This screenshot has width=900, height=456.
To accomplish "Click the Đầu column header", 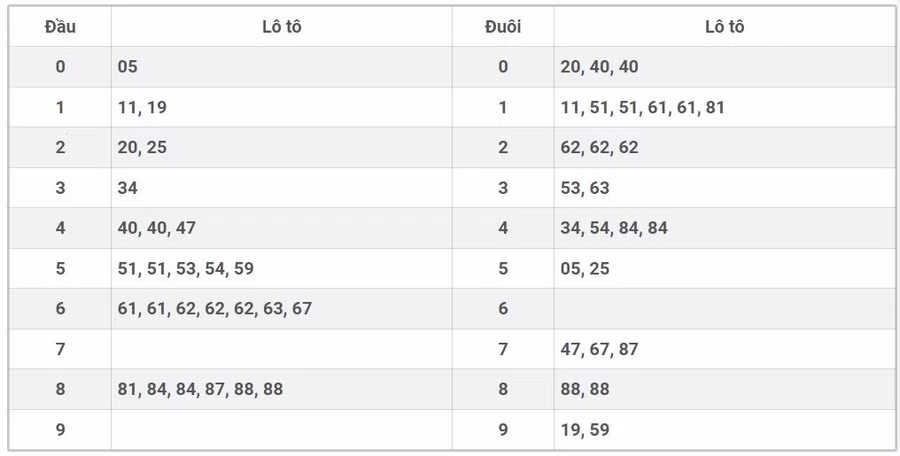I will point(60,27).
